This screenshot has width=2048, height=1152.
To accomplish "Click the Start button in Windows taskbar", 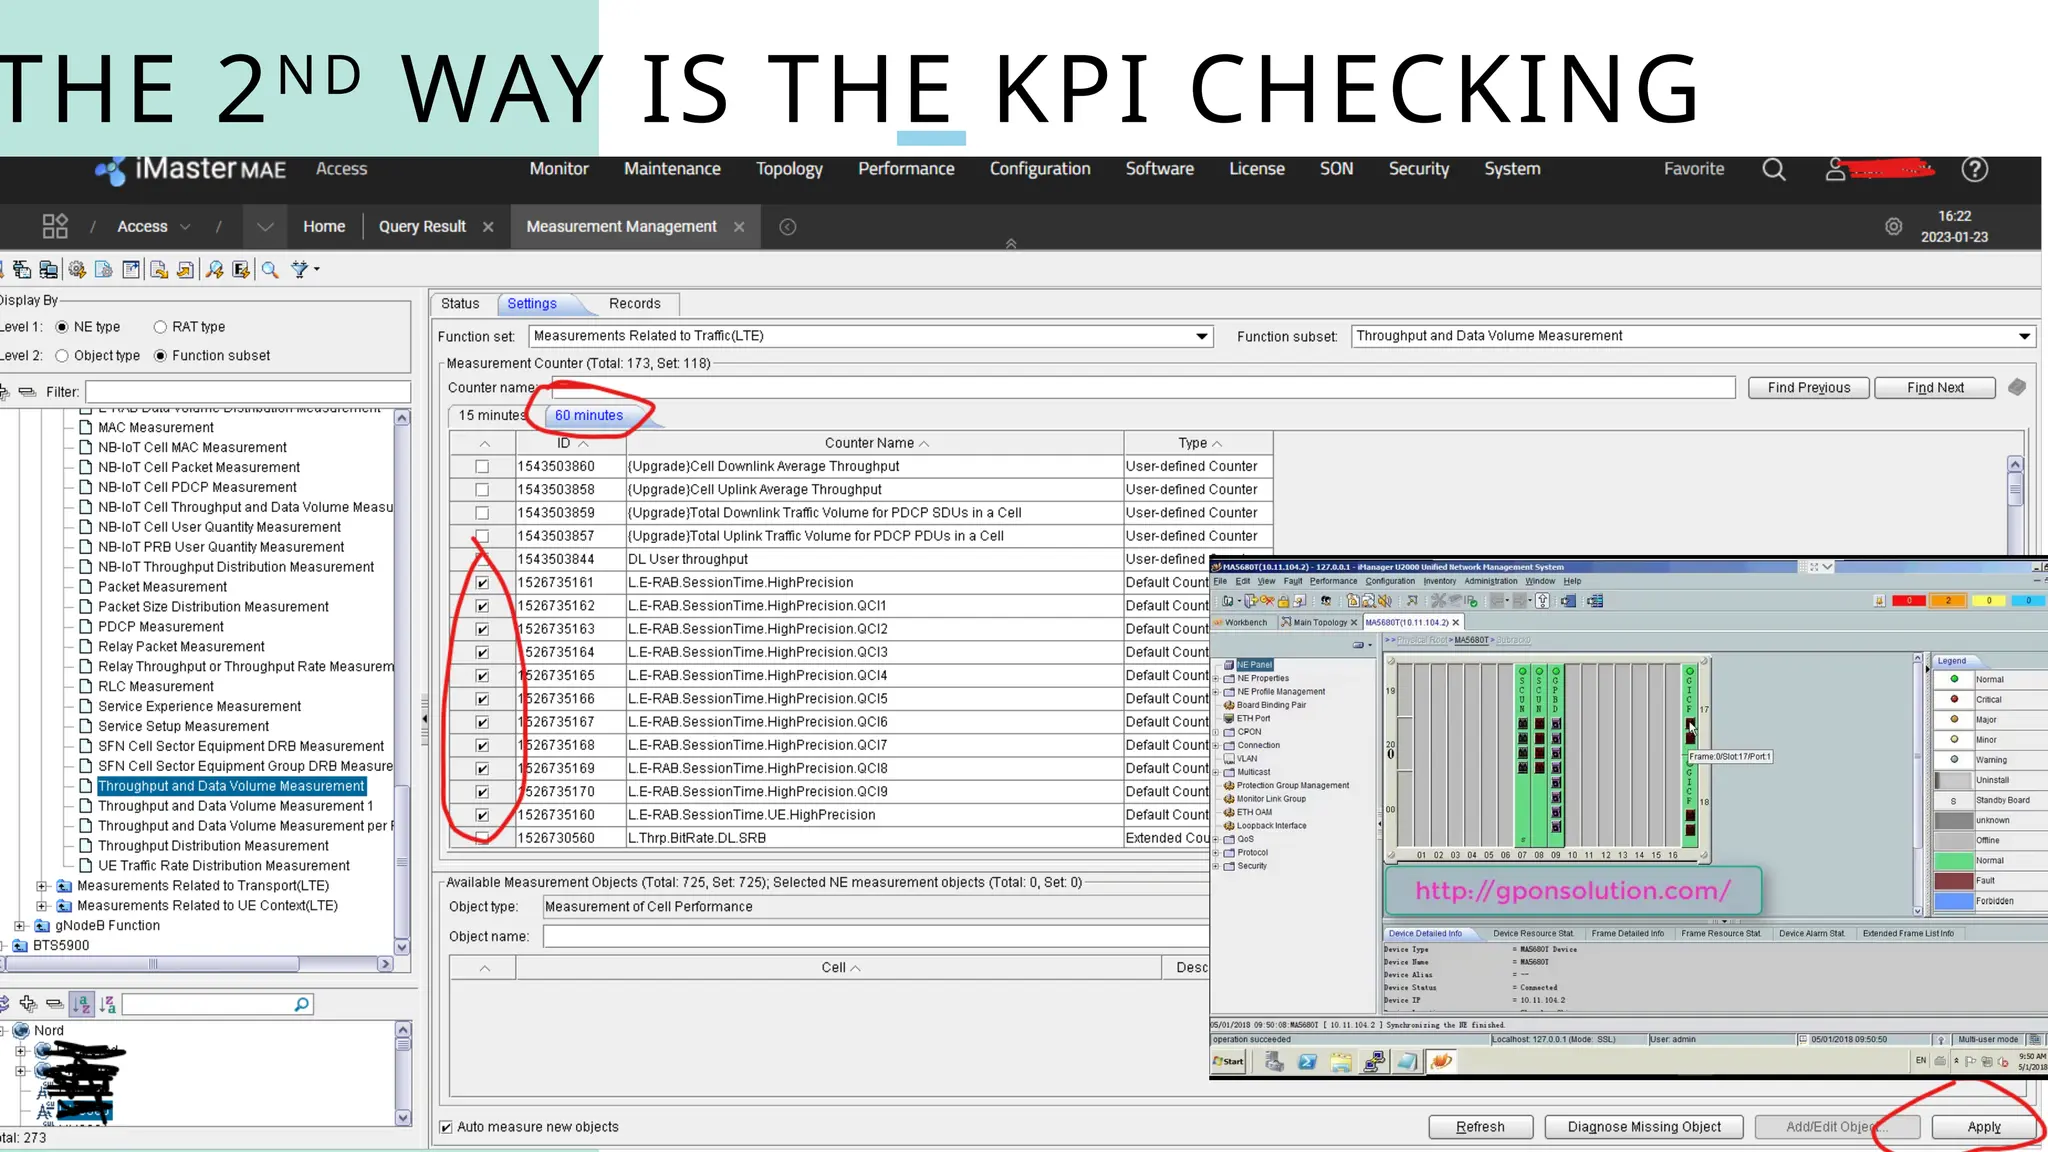I will (1228, 1062).
